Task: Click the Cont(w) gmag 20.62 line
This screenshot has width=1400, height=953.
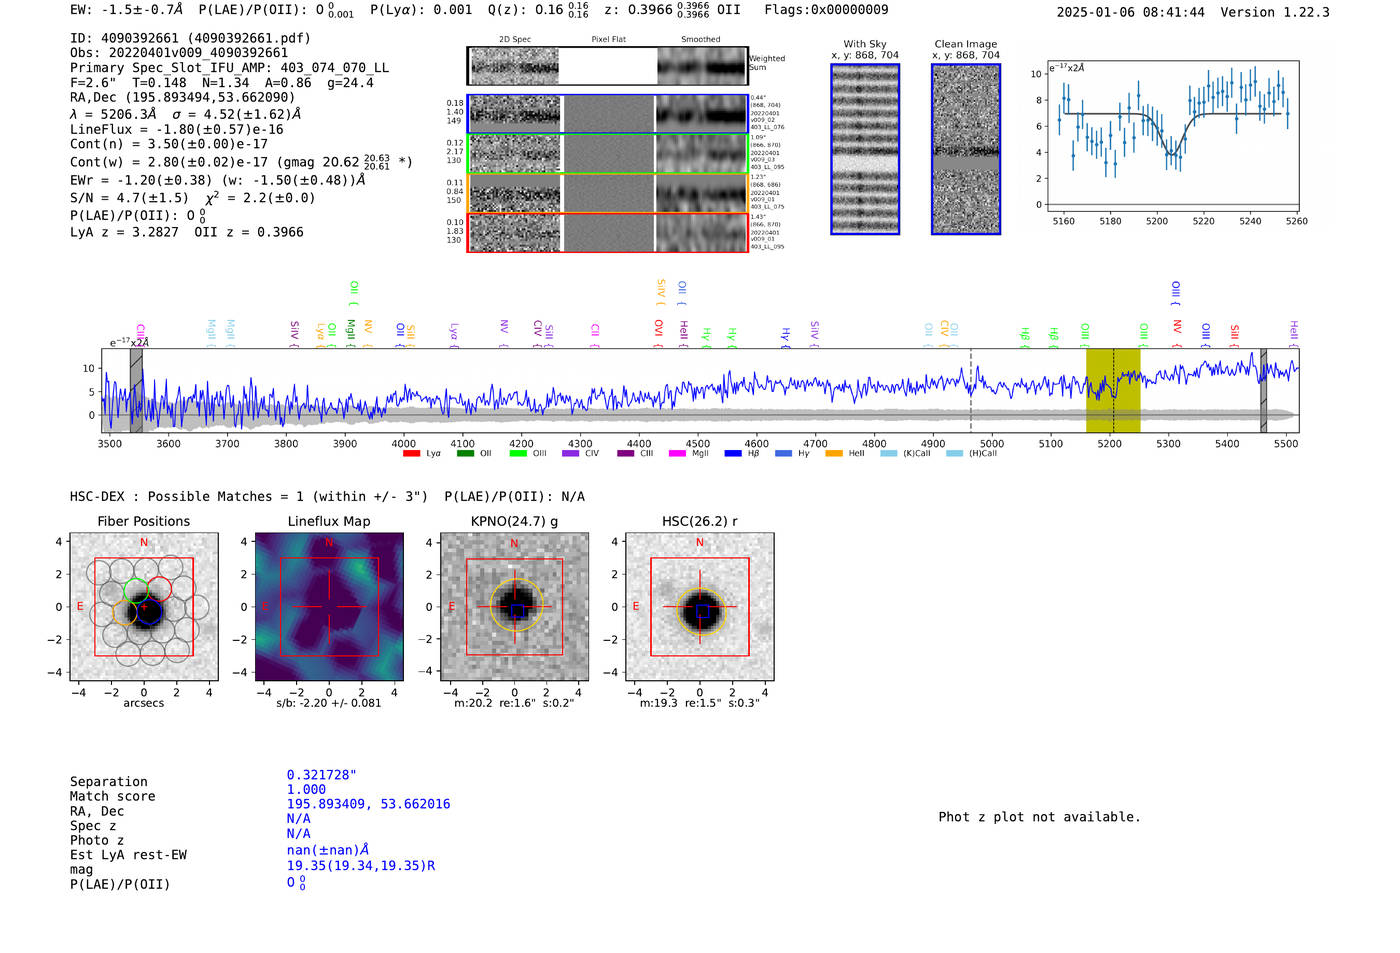Action: click(x=241, y=161)
